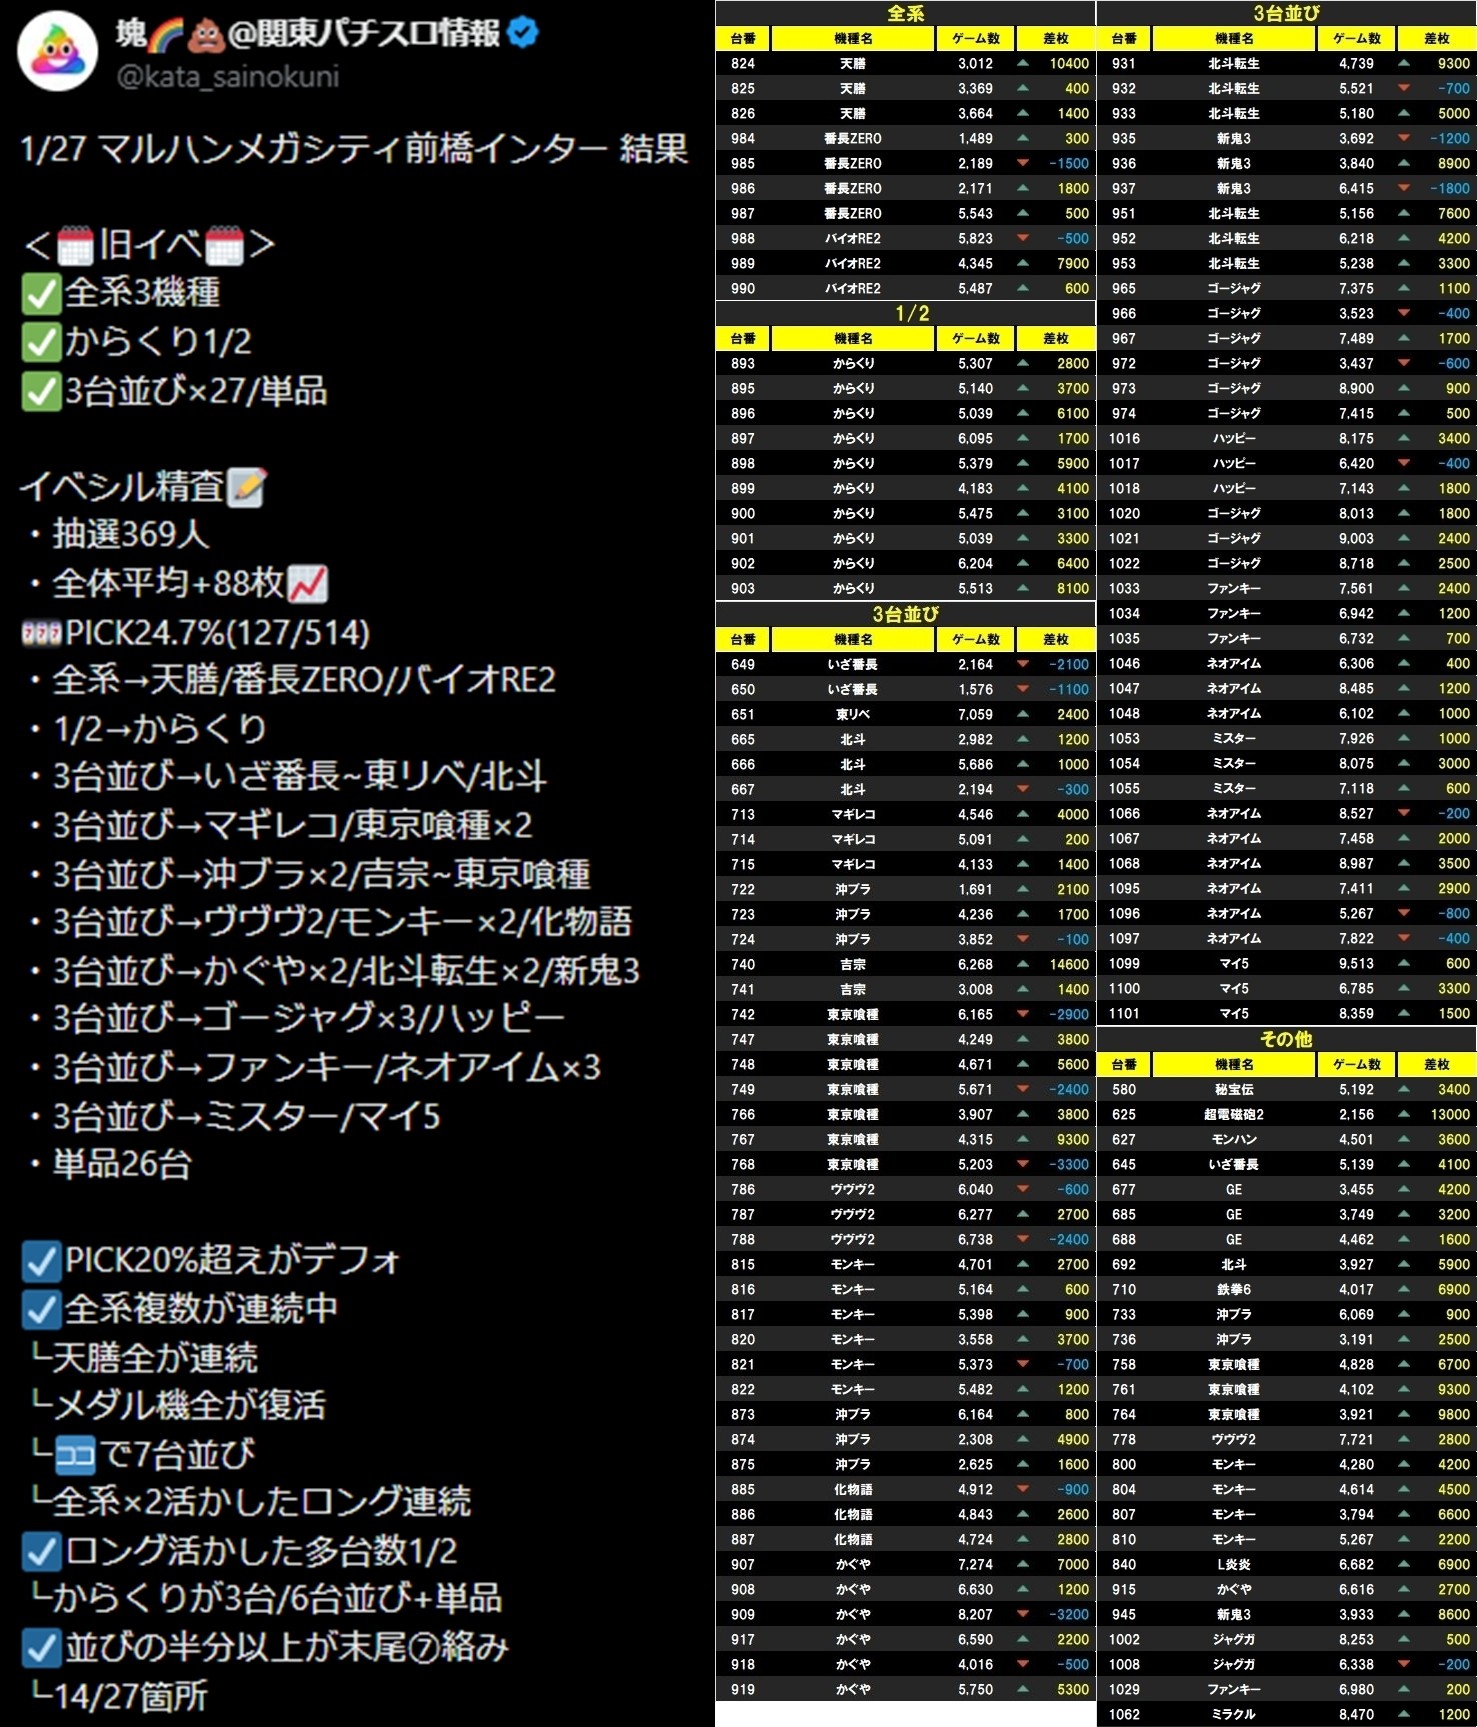Click the down arrow in row 1008 ジャグガ

coord(1404,1664)
